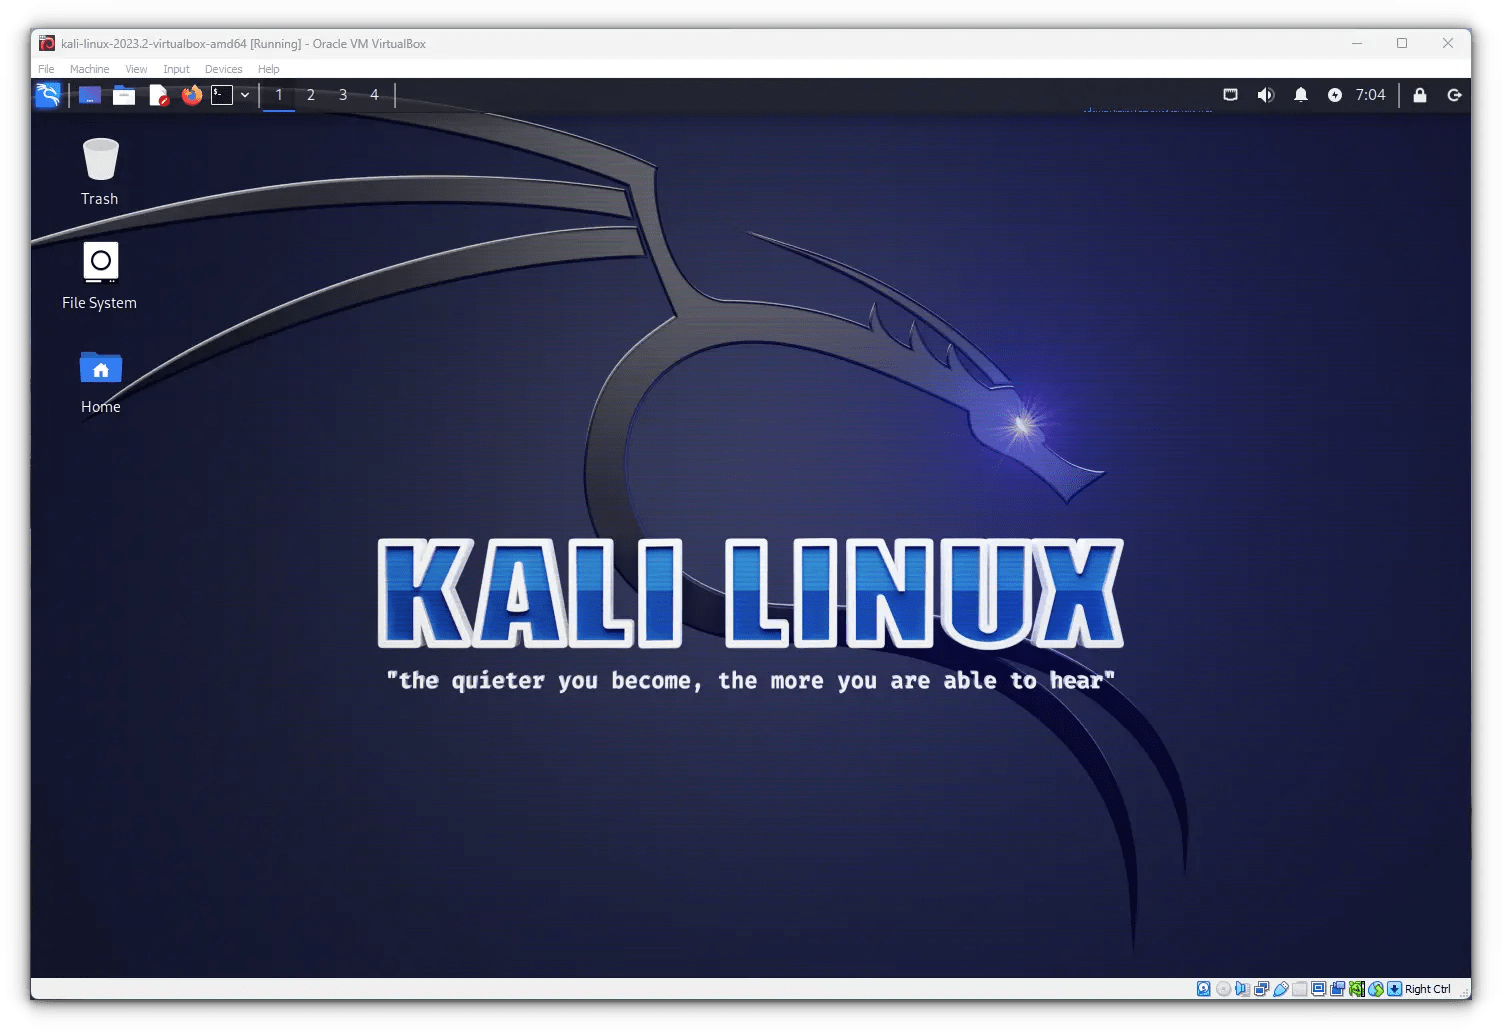Lock the screen with the padlock button

pyautogui.click(x=1419, y=95)
